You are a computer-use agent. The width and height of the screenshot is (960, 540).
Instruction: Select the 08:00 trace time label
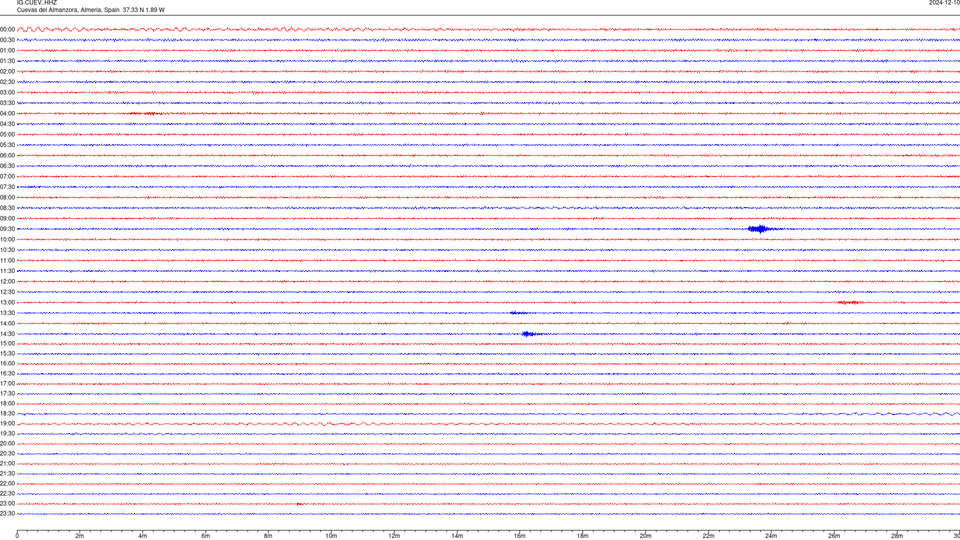pyautogui.click(x=7, y=198)
